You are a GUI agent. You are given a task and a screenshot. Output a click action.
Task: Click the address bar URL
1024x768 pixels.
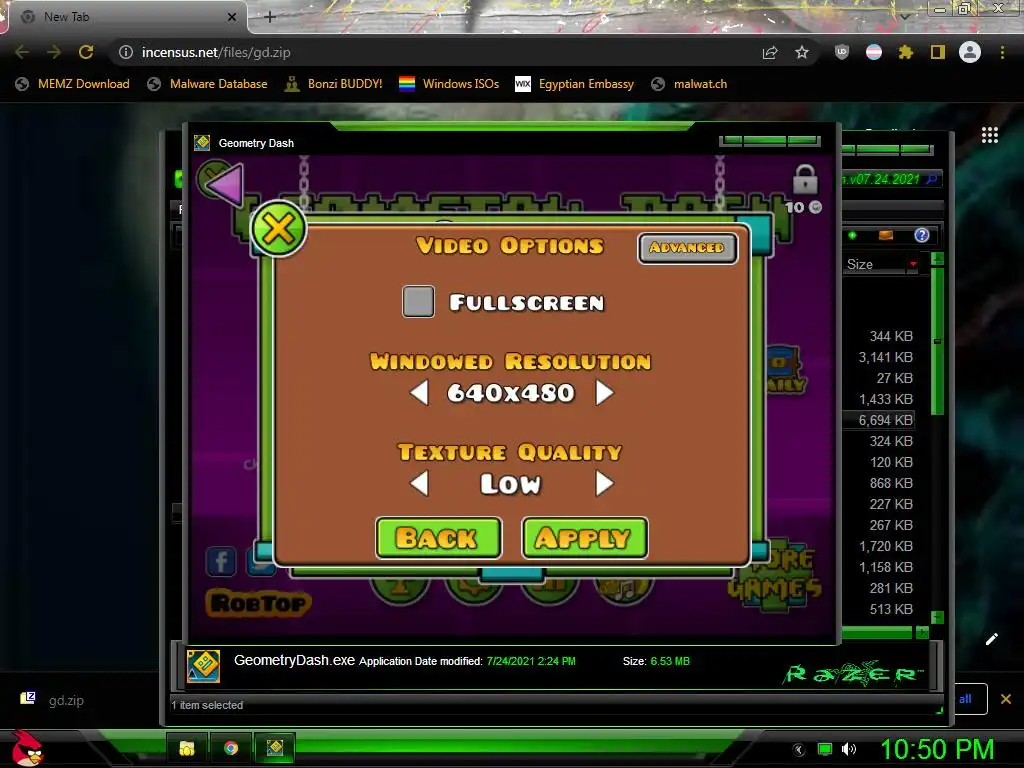tap(216, 52)
